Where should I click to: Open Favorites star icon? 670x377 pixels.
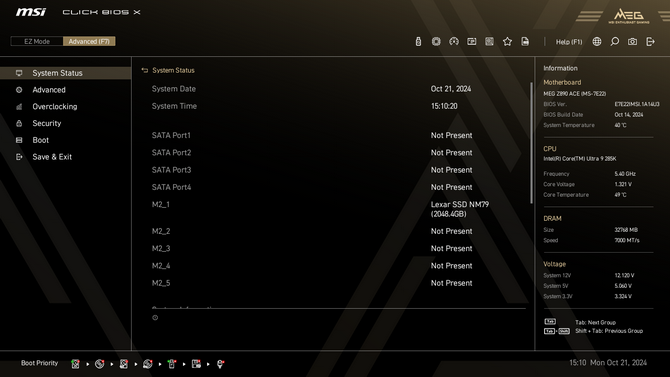click(507, 41)
